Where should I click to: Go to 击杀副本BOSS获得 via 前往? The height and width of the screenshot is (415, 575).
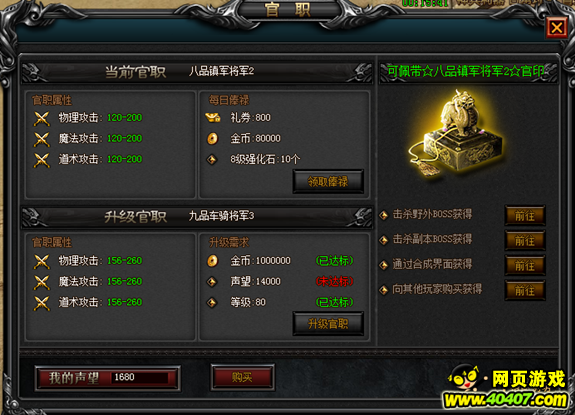click(525, 240)
